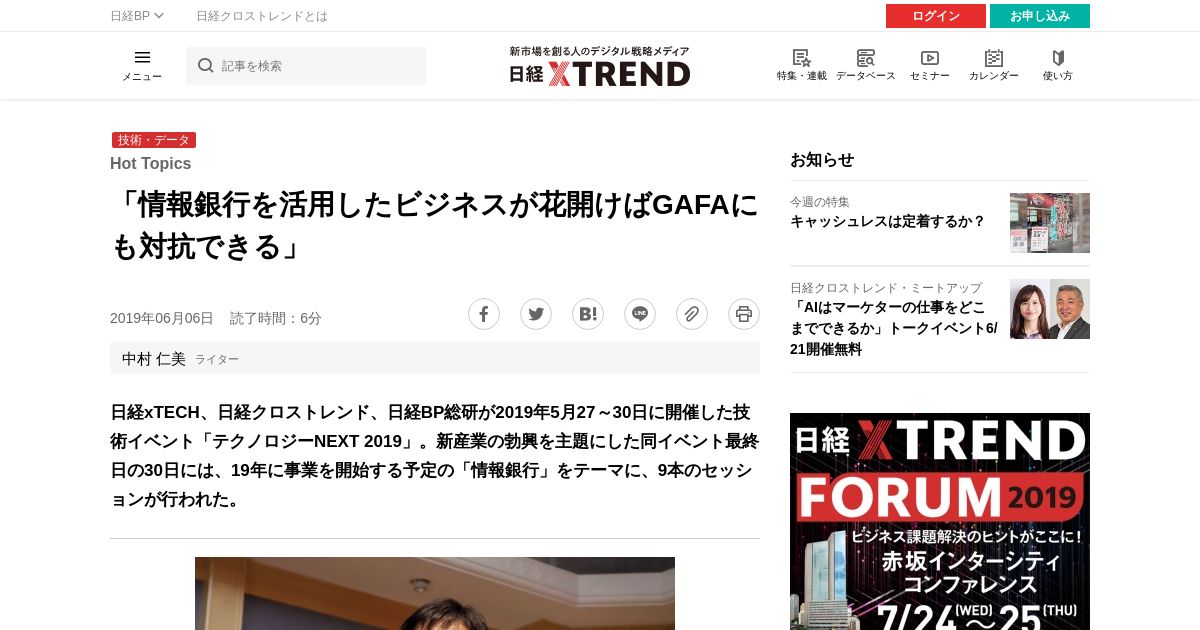Screen dimensions: 1200x630
Task: Open キャッシュレスは定着するか? thumbnail
Action: pos(1050,223)
